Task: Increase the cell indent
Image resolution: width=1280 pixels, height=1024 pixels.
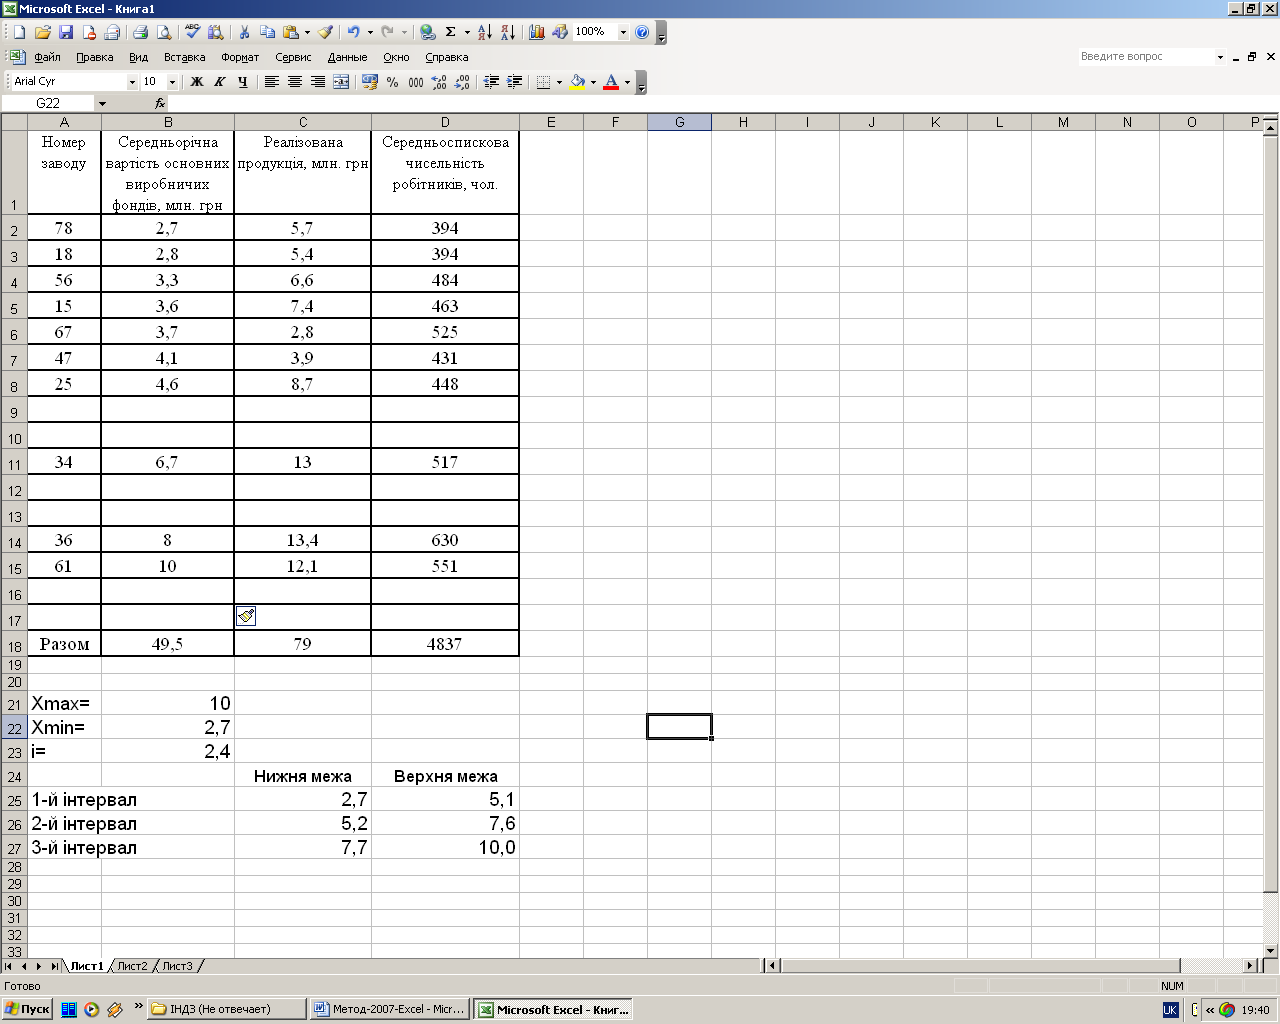Action: [514, 82]
